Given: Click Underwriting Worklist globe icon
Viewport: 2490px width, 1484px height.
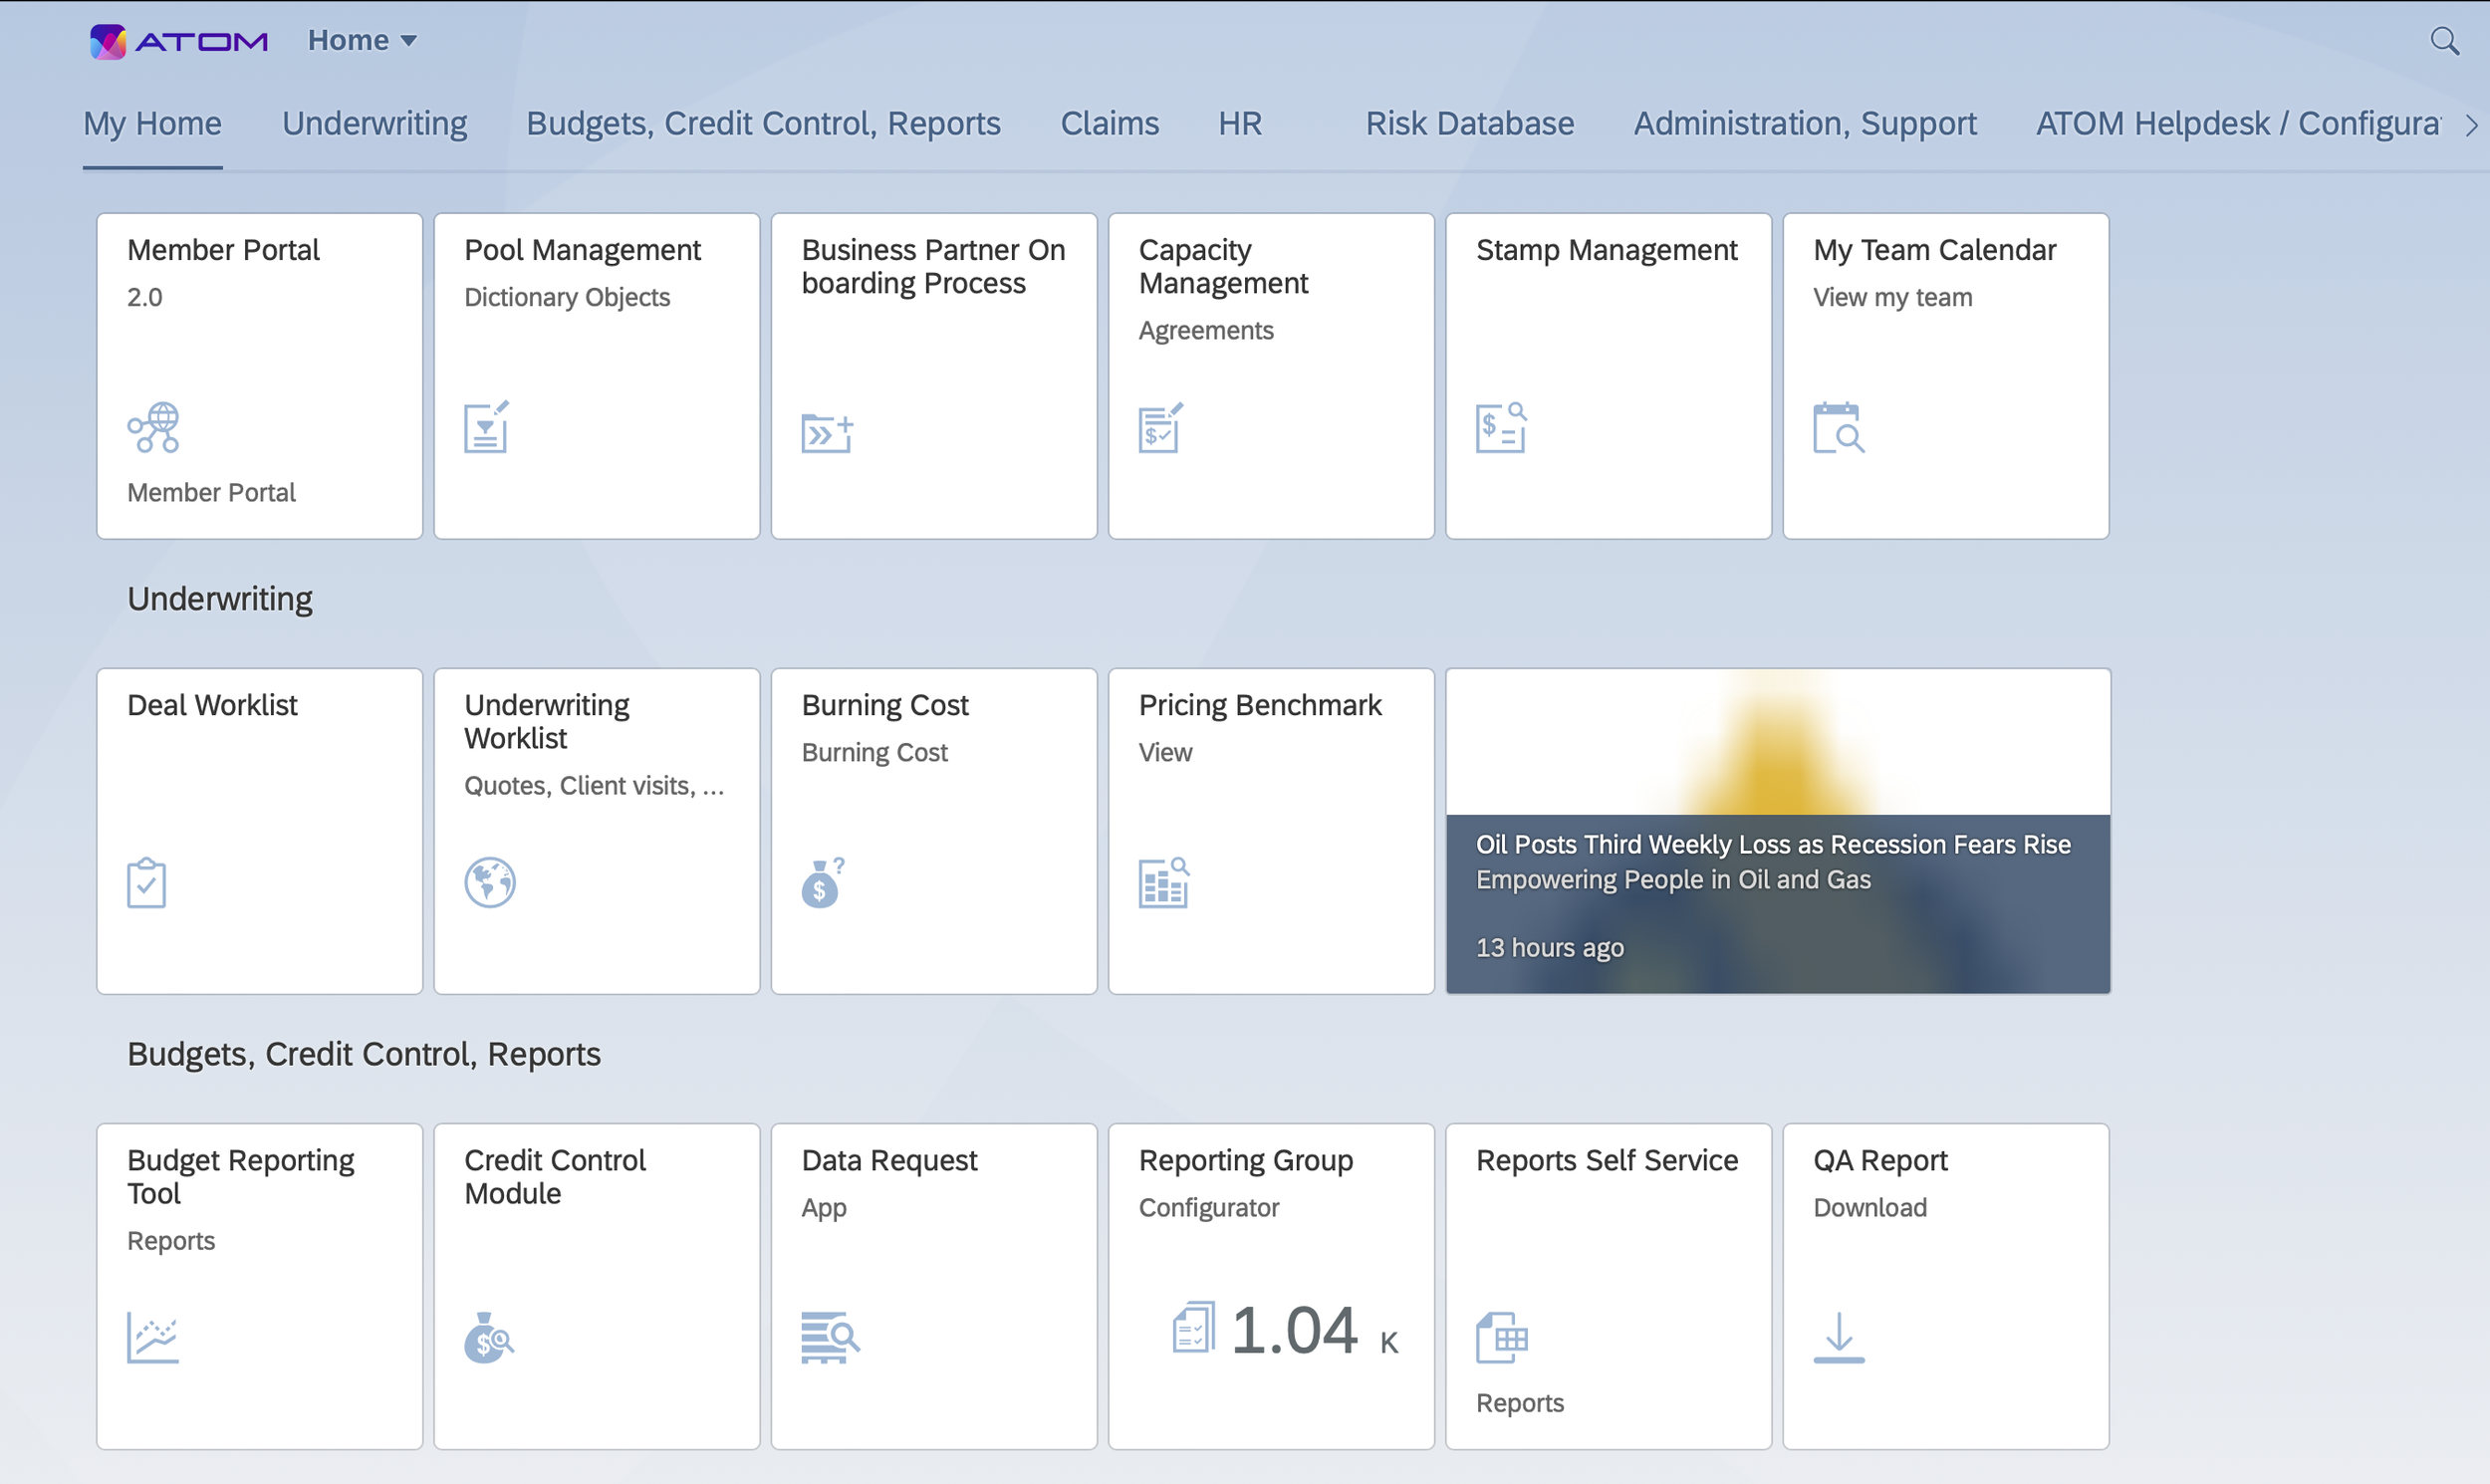Looking at the screenshot, I should coord(490,883).
